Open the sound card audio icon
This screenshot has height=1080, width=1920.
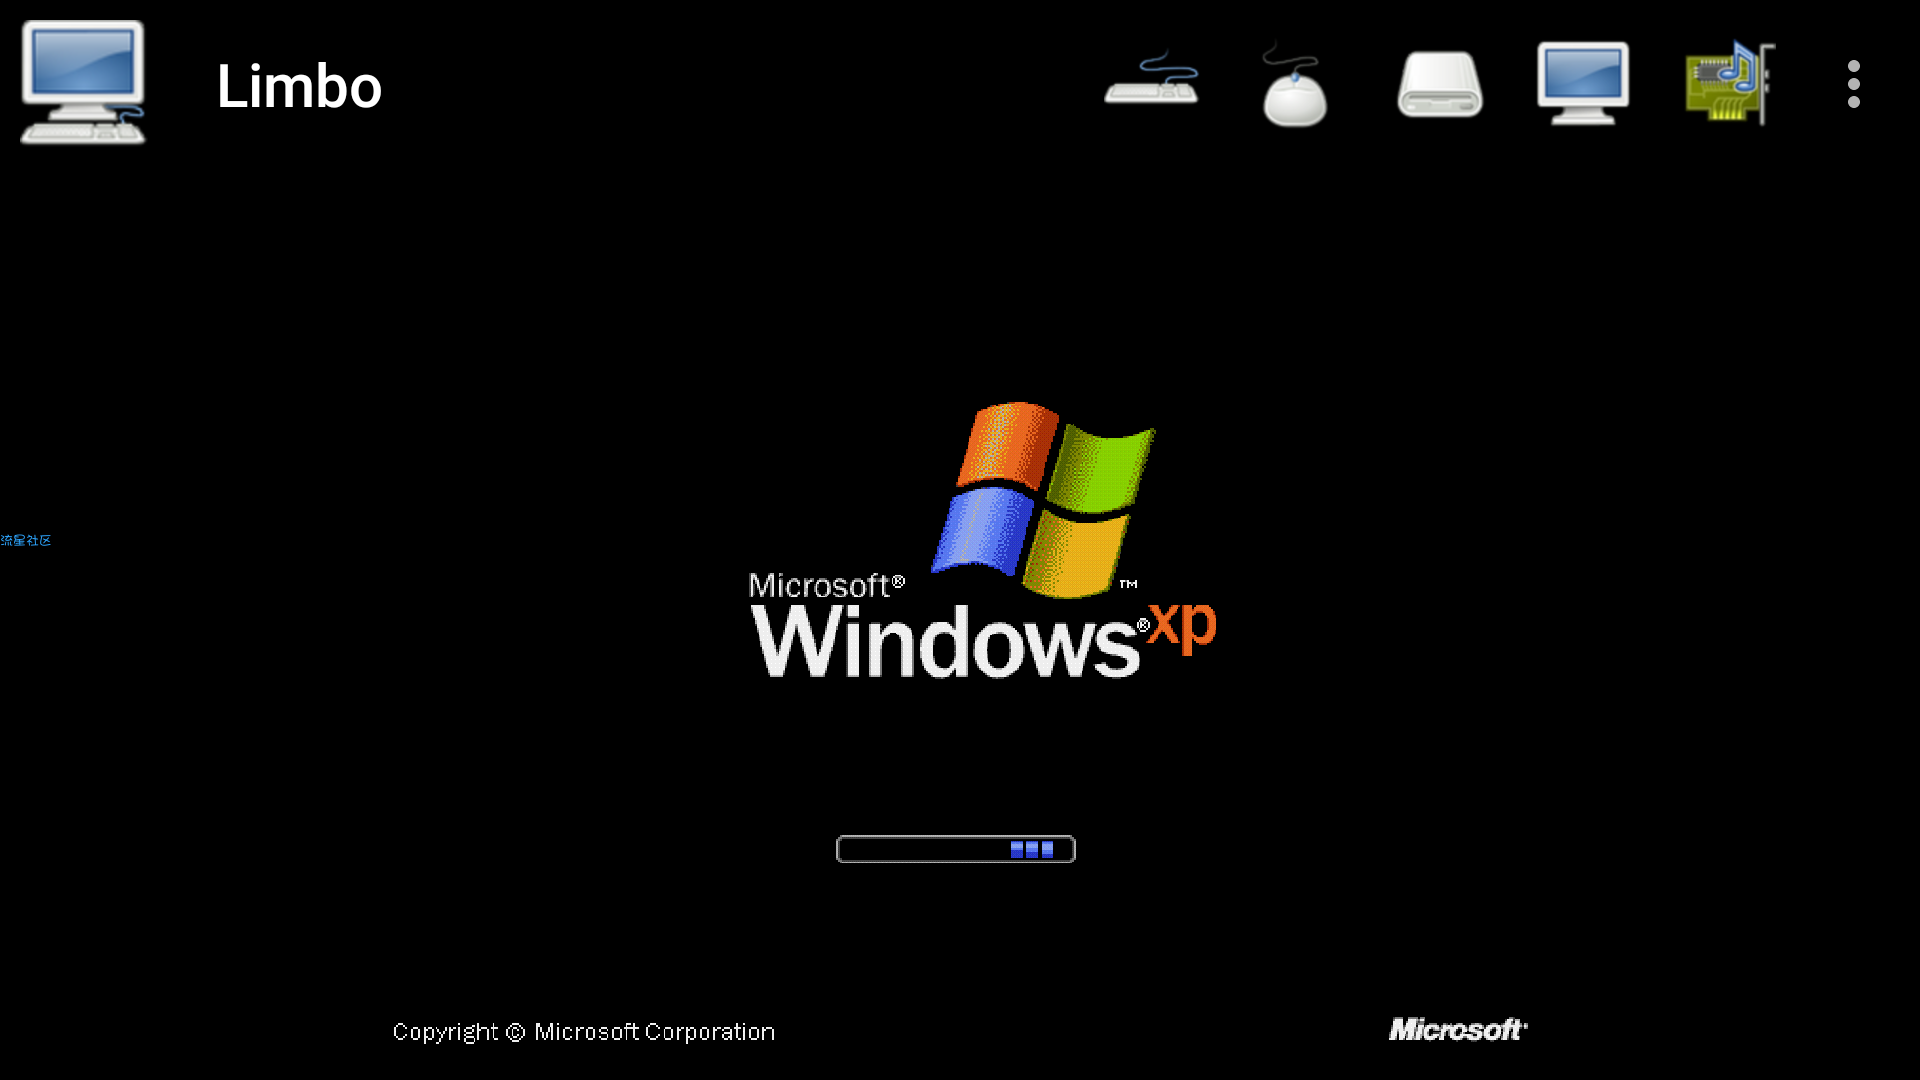(1730, 83)
